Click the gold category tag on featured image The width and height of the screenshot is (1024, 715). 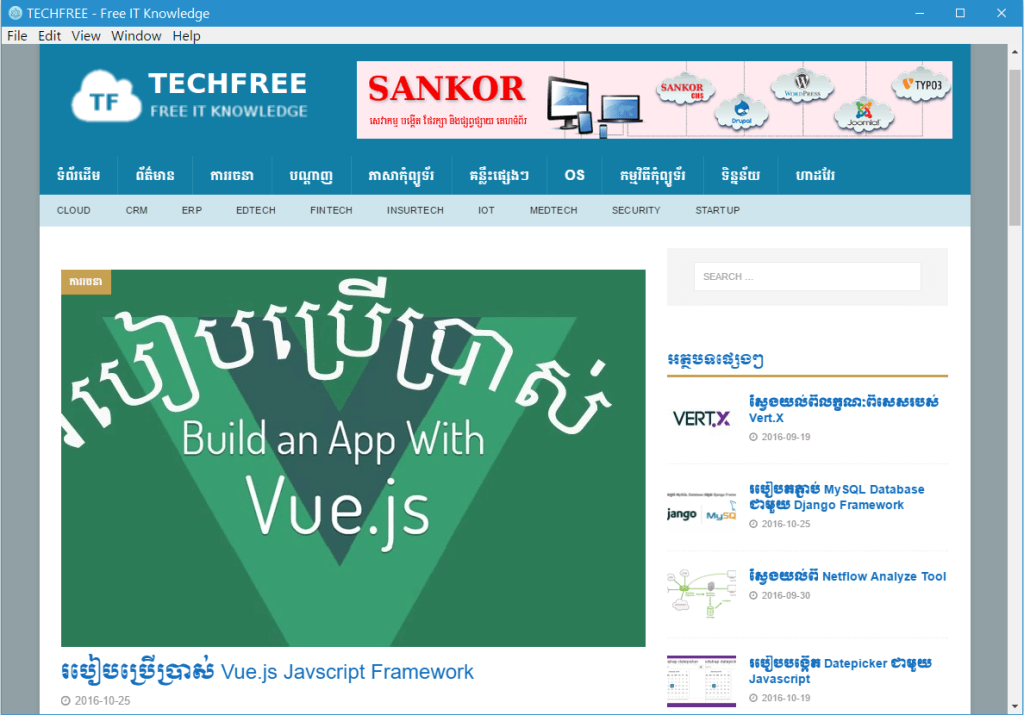pos(86,282)
